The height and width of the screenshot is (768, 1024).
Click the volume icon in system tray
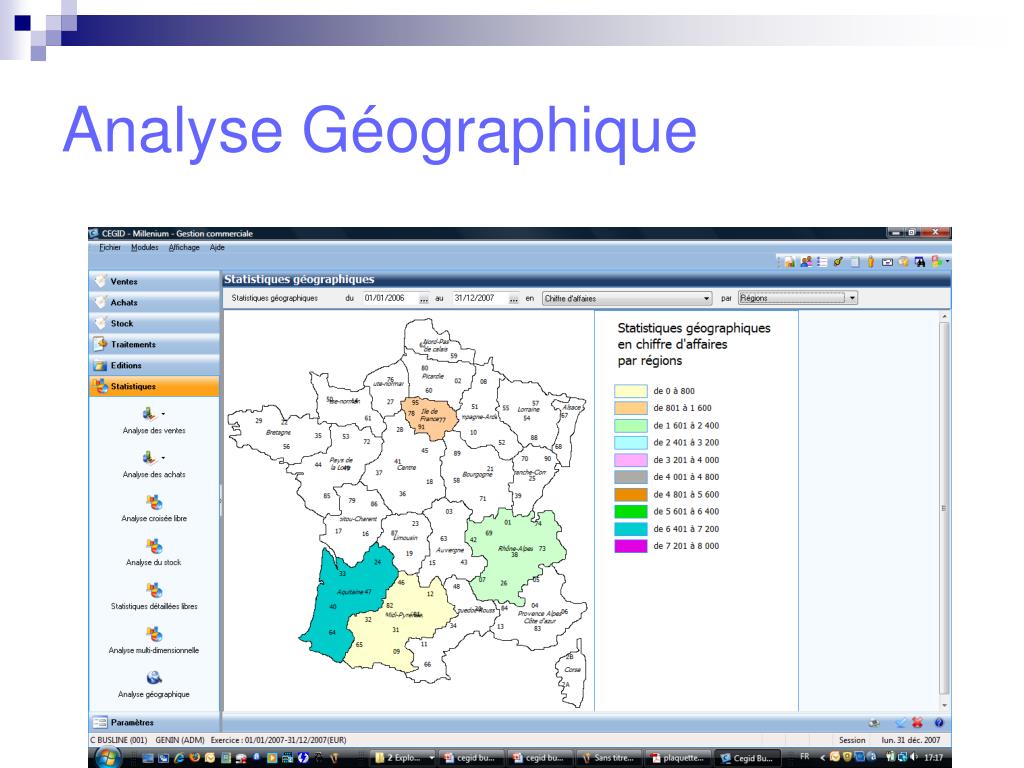tap(914, 757)
